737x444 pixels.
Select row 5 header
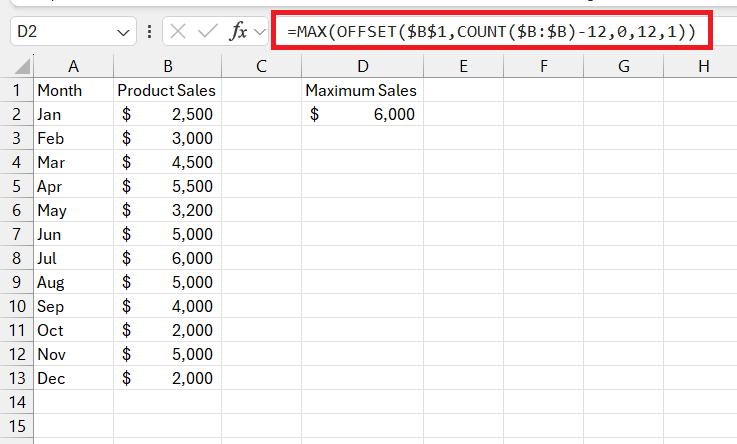pyautogui.click(x=17, y=186)
